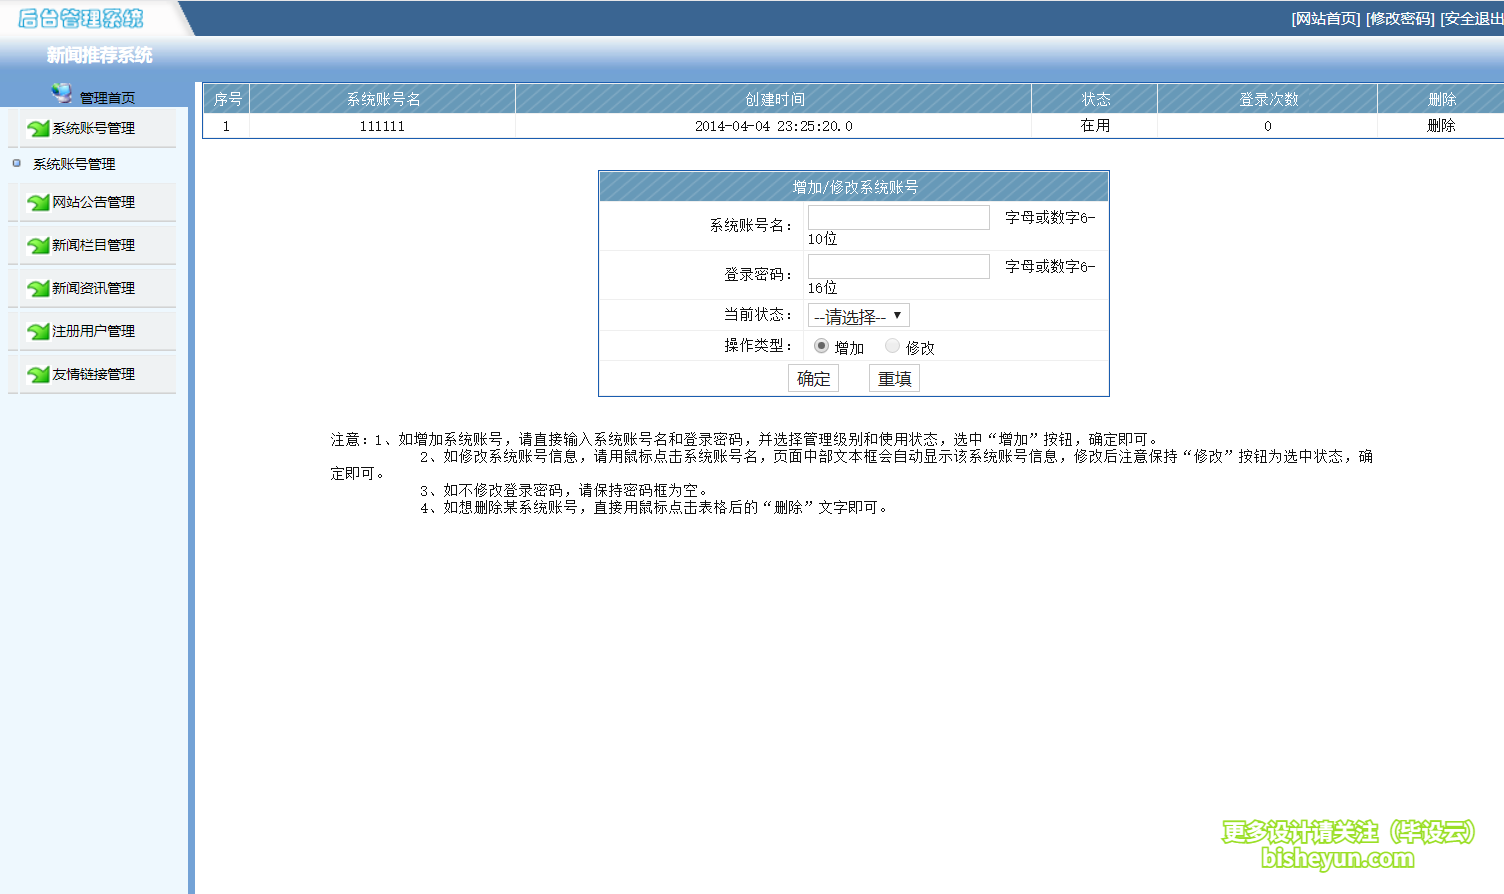Click the 登录次数 column header
The width and height of the screenshot is (1504, 894).
click(x=1268, y=99)
